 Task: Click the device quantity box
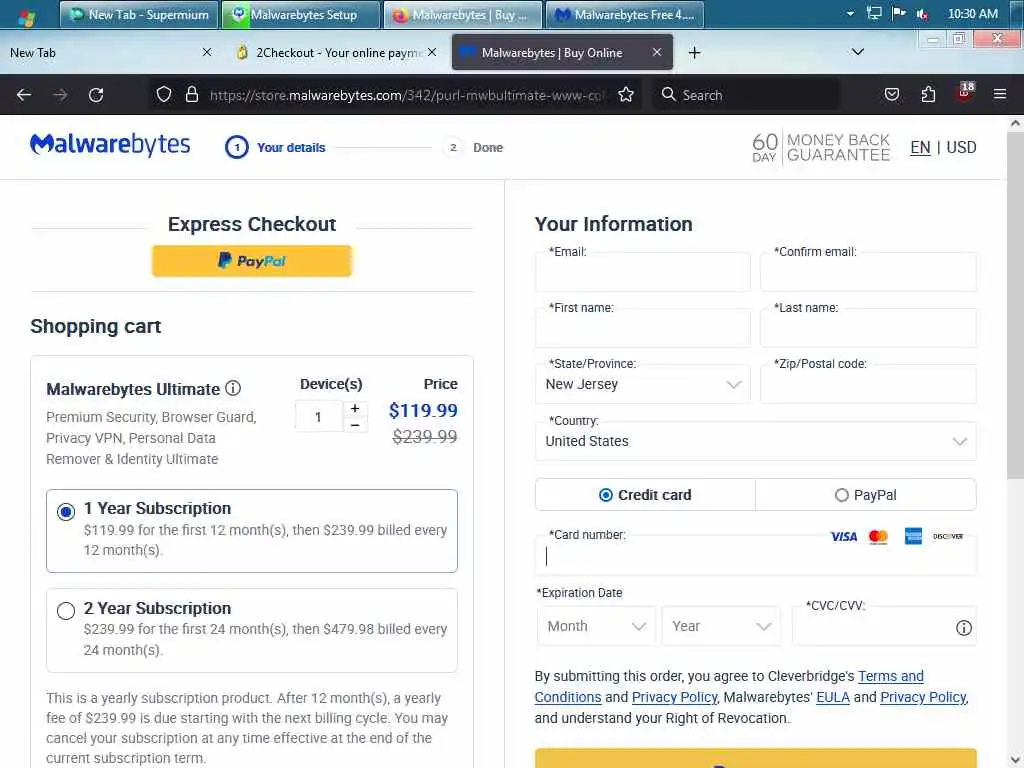(319, 417)
